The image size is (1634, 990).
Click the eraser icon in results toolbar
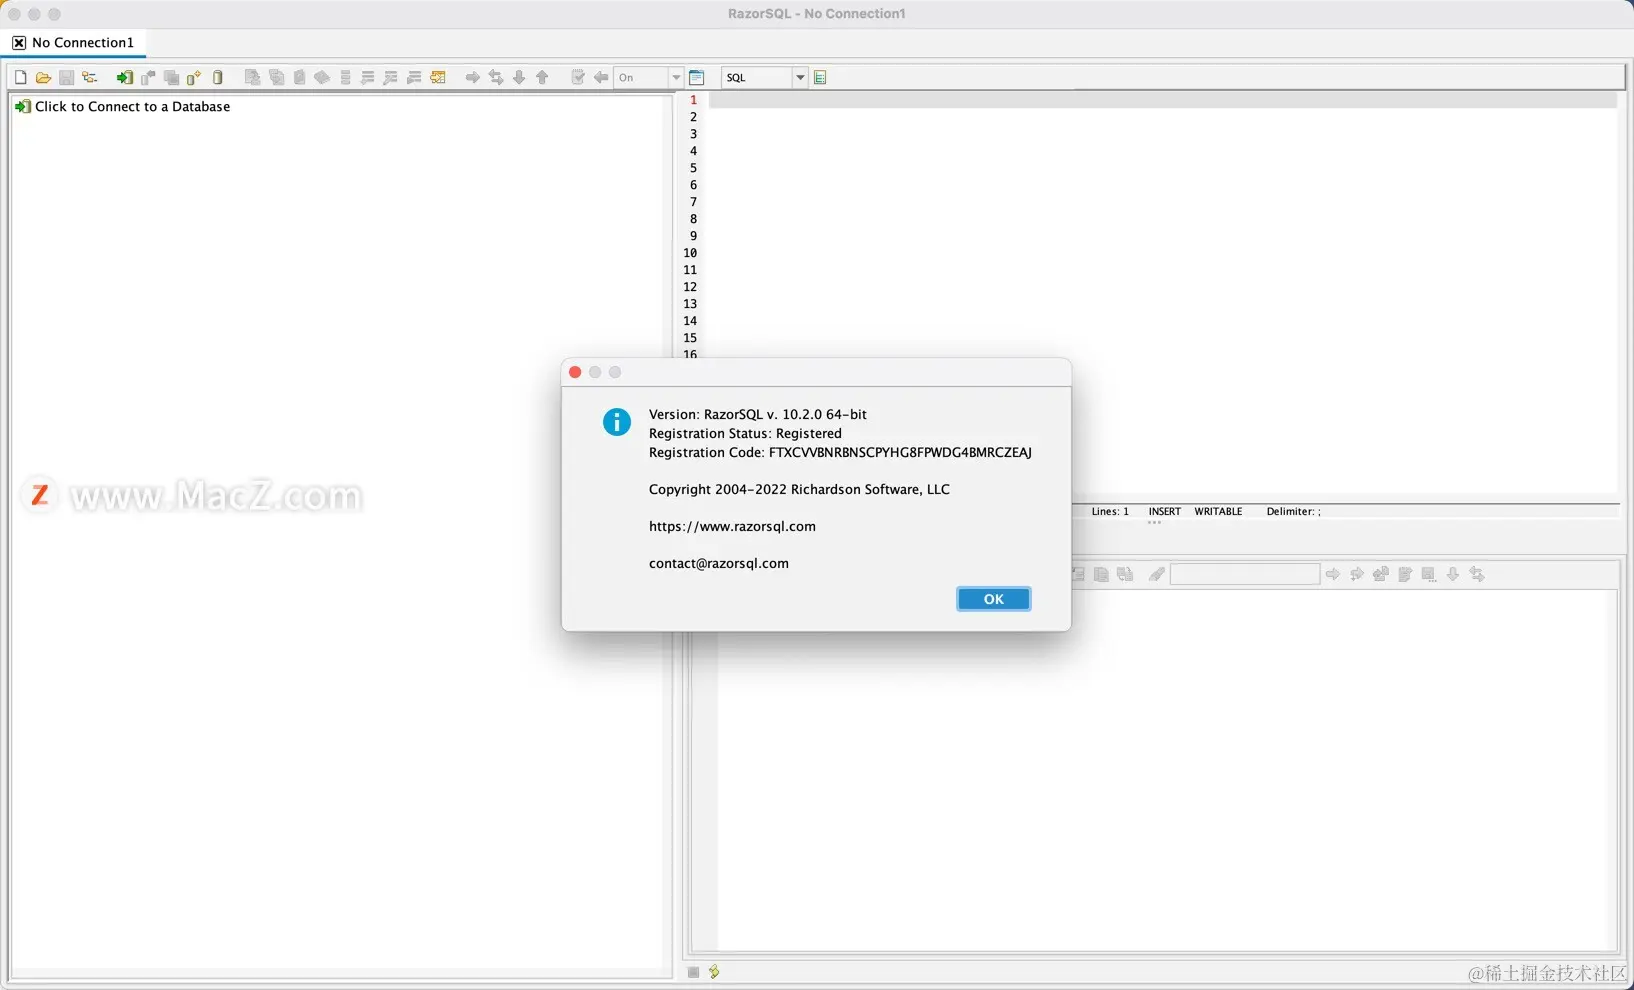pyautogui.click(x=1157, y=574)
